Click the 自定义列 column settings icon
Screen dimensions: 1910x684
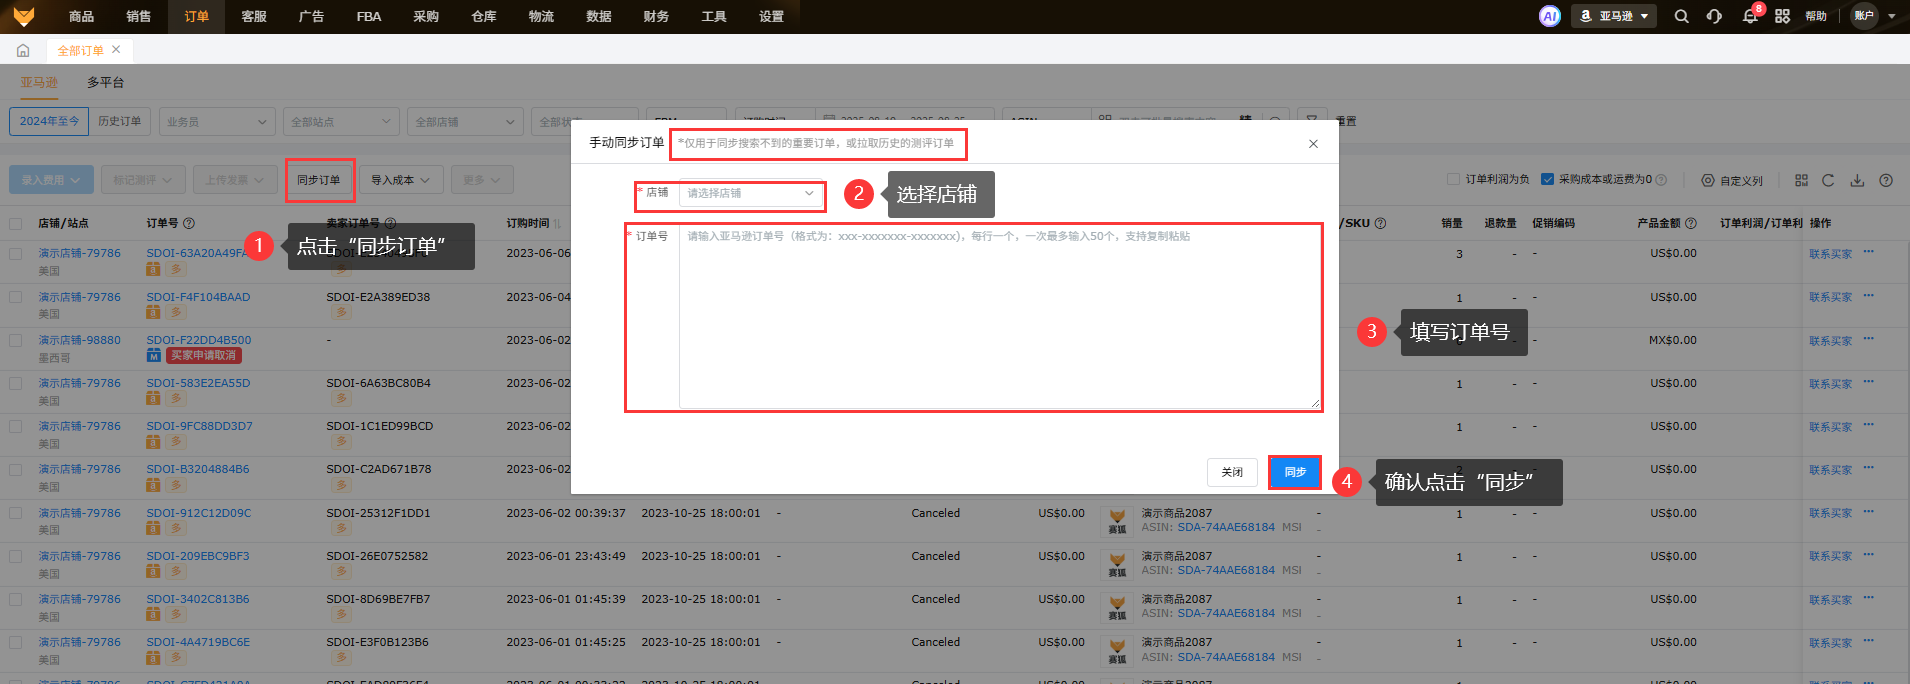pos(1708,181)
